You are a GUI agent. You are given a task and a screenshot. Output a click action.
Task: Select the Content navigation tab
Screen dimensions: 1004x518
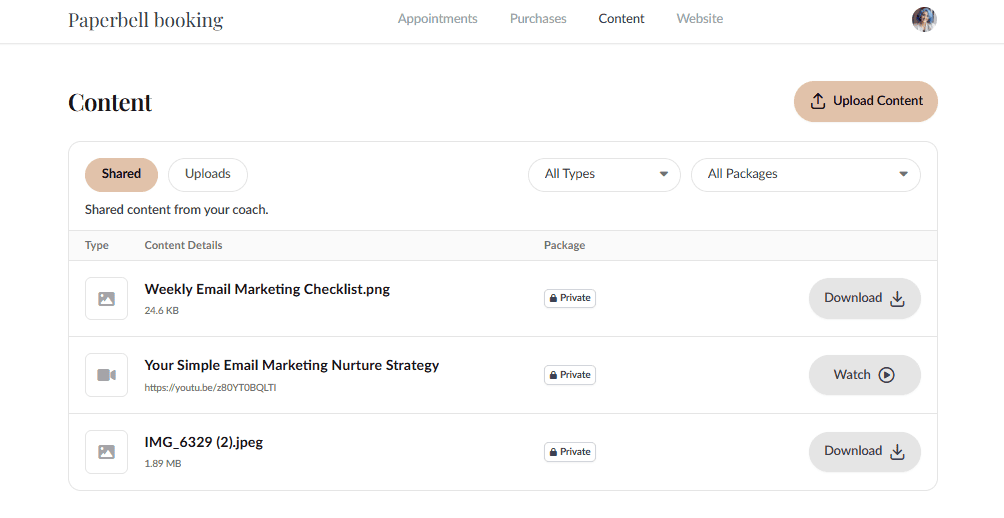coord(621,19)
